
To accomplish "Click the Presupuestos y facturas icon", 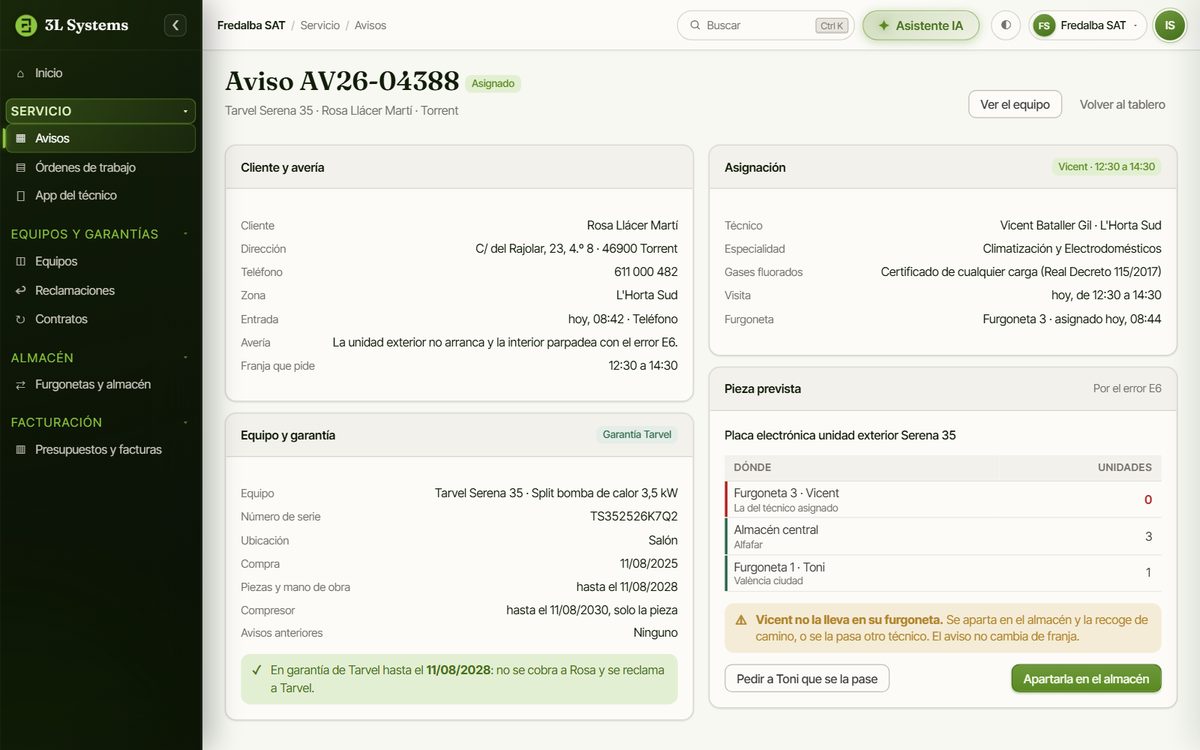I will coord(21,450).
